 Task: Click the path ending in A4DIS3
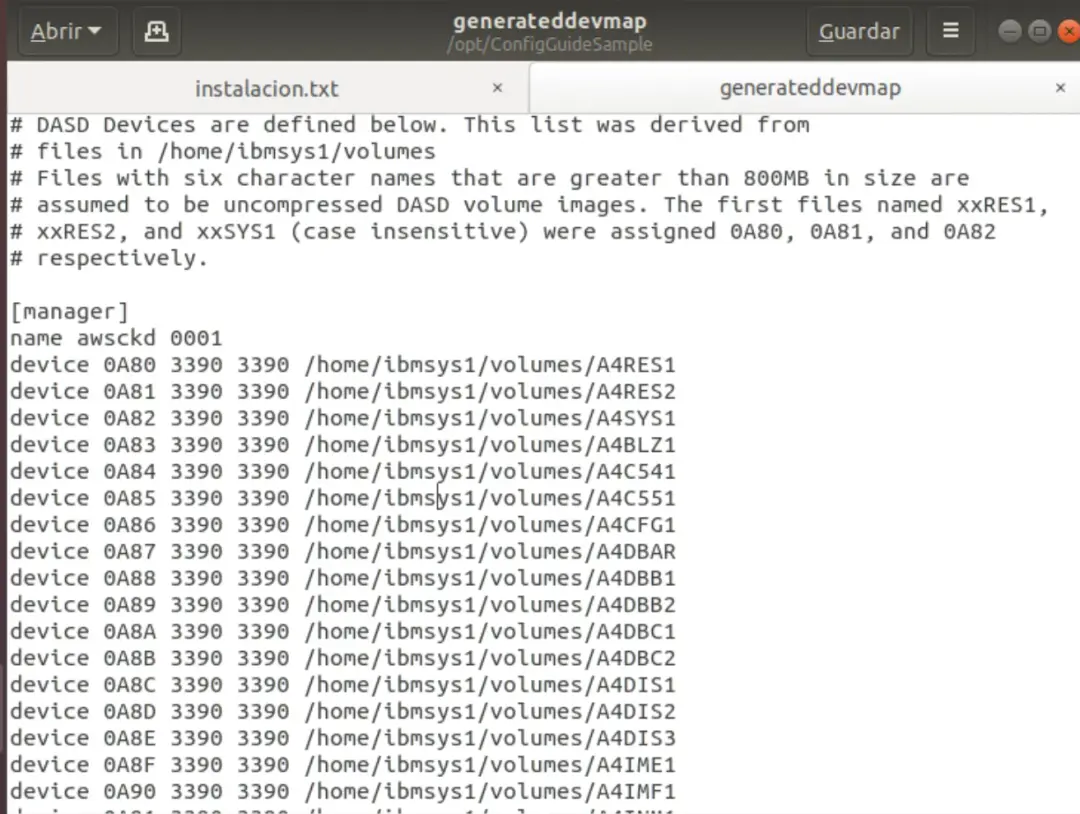pos(490,738)
